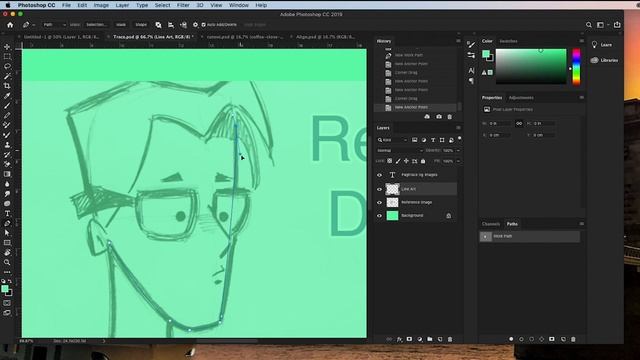640x360 pixels.
Task: Select the Horizontal Type tool
Action: coord(7,213)
